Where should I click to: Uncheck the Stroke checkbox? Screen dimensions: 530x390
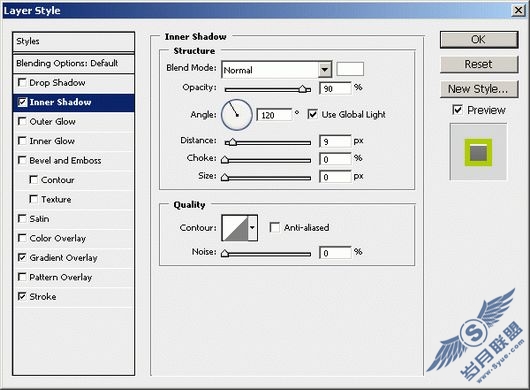point(22,296)
